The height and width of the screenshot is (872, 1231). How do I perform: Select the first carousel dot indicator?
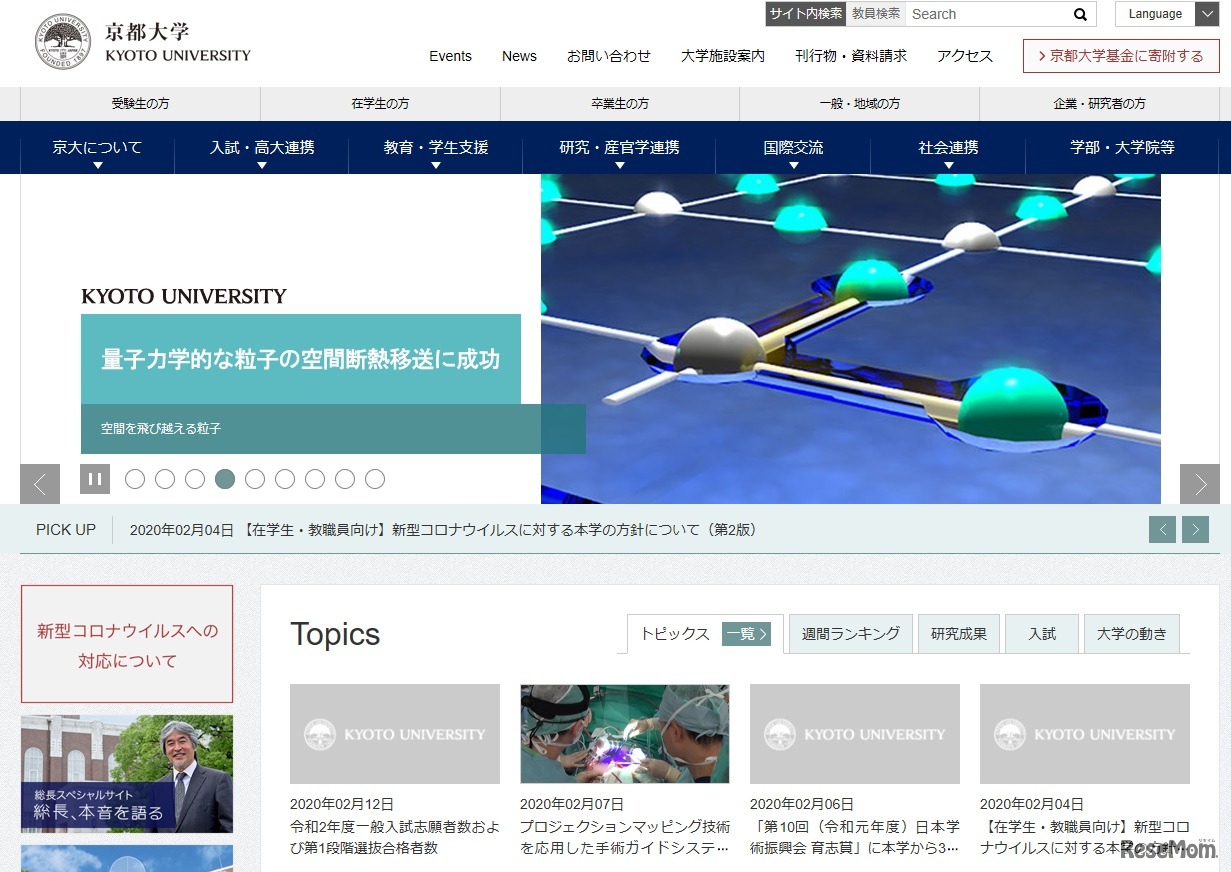click(135, 479)
